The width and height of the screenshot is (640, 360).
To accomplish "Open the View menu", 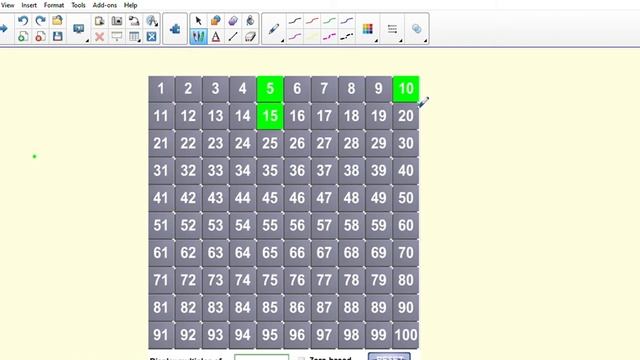I will click(7, 5).
